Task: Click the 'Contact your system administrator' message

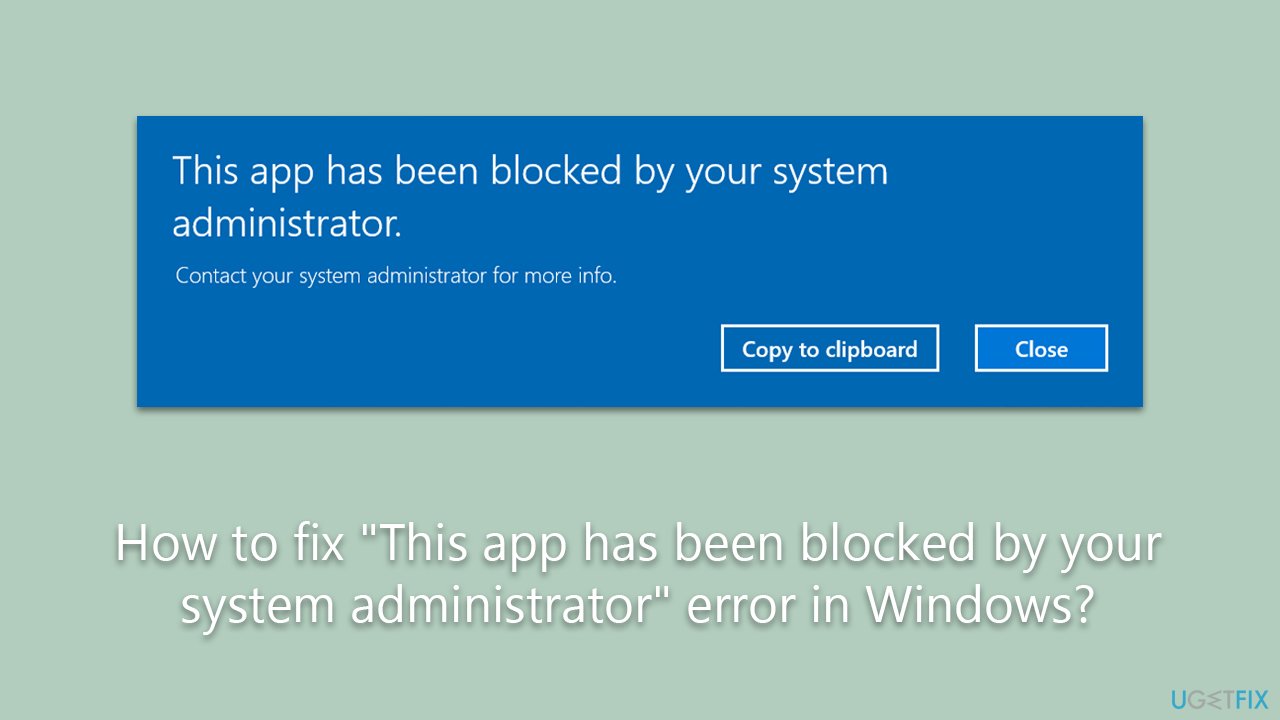Action: [396, 275]
